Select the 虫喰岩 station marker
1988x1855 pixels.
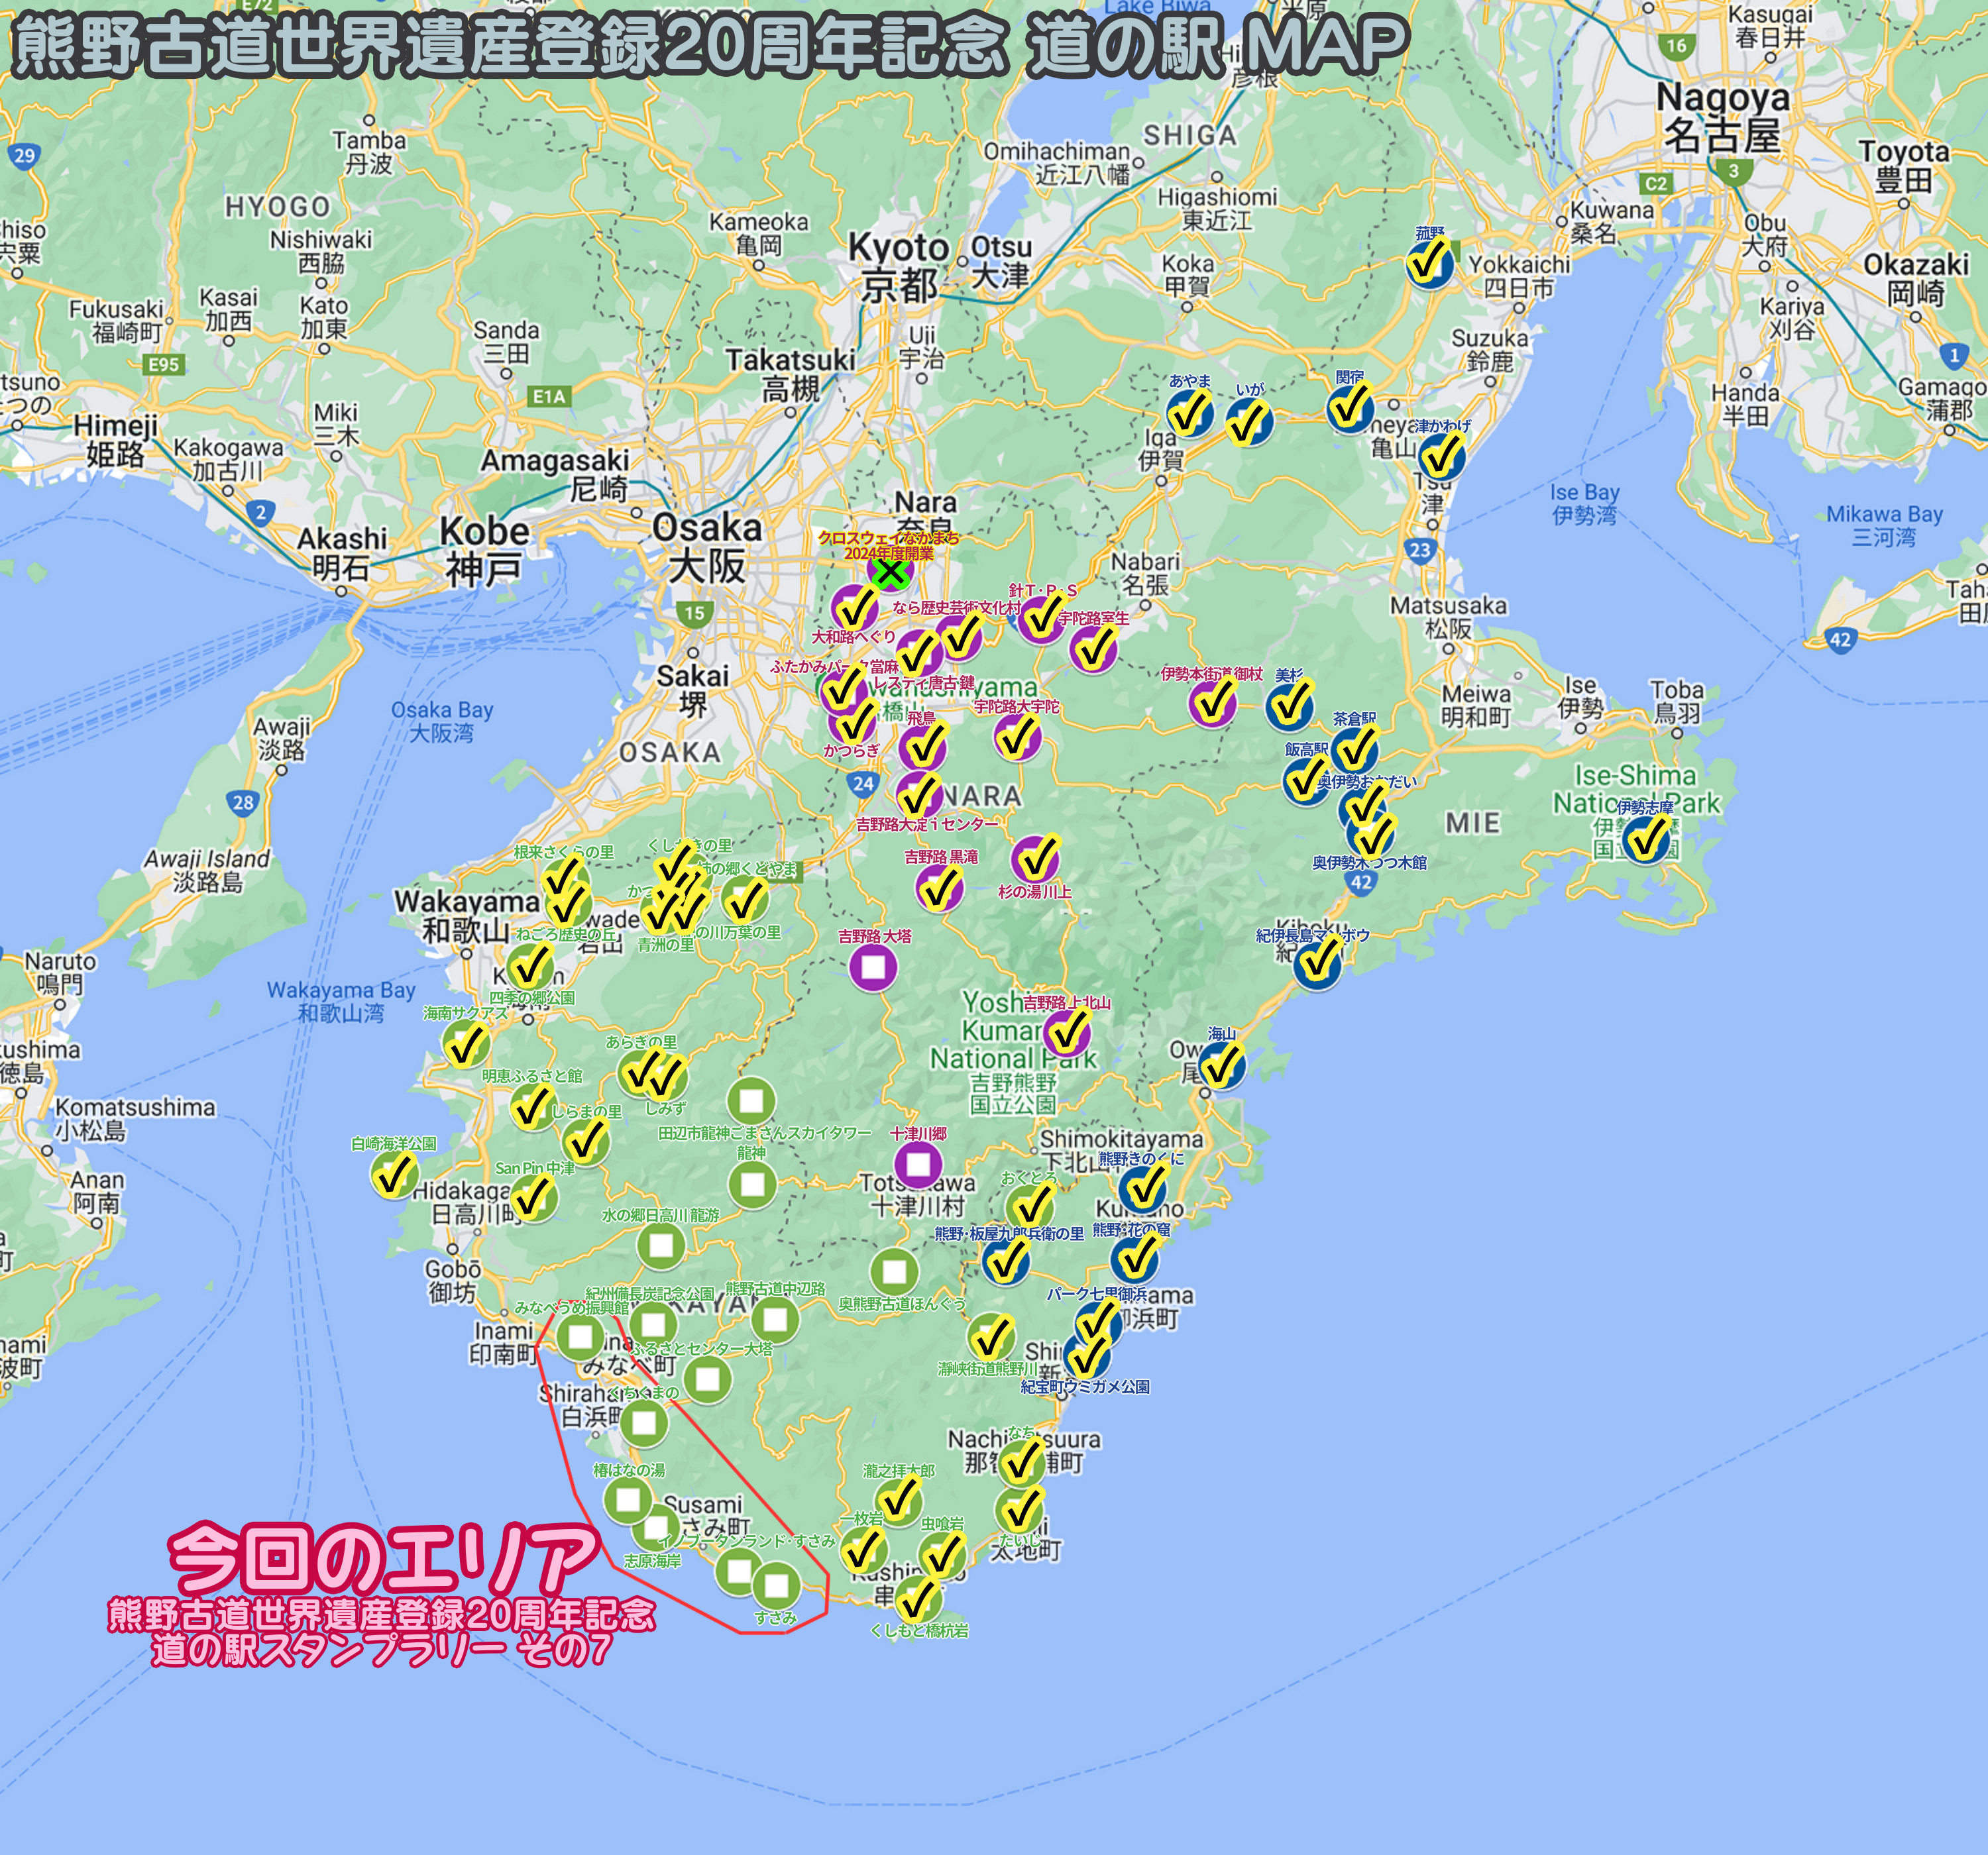tap(941, 1555)
